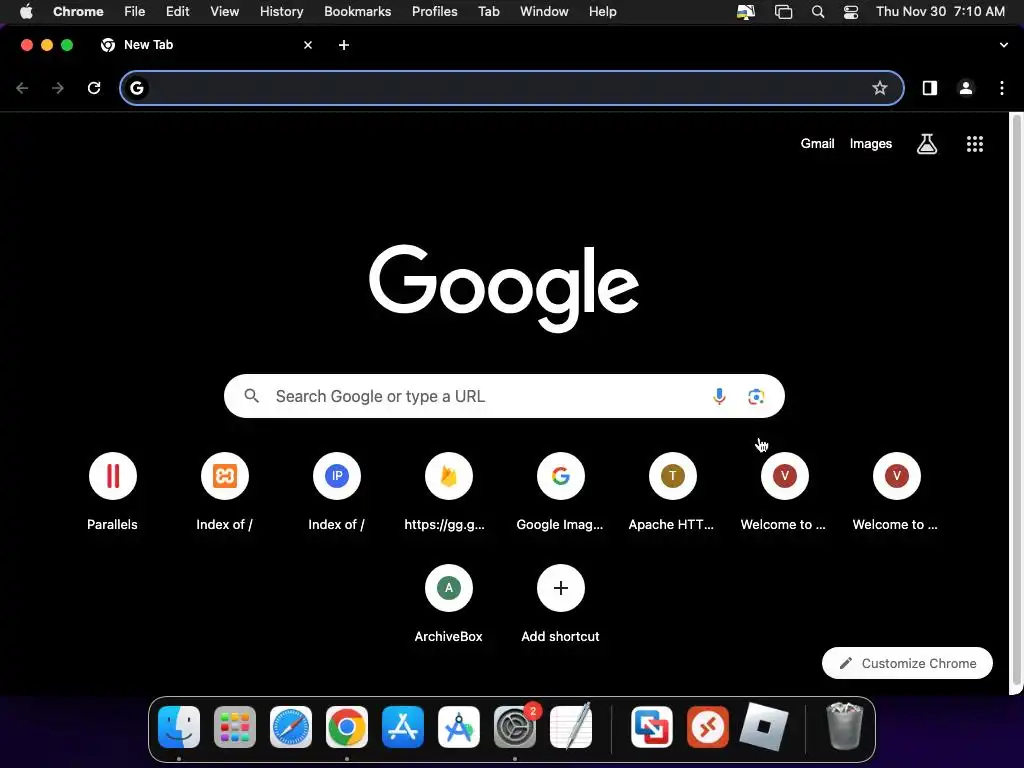
Task: Focus the Chrome address bar
Action: (x=511, y=88)
